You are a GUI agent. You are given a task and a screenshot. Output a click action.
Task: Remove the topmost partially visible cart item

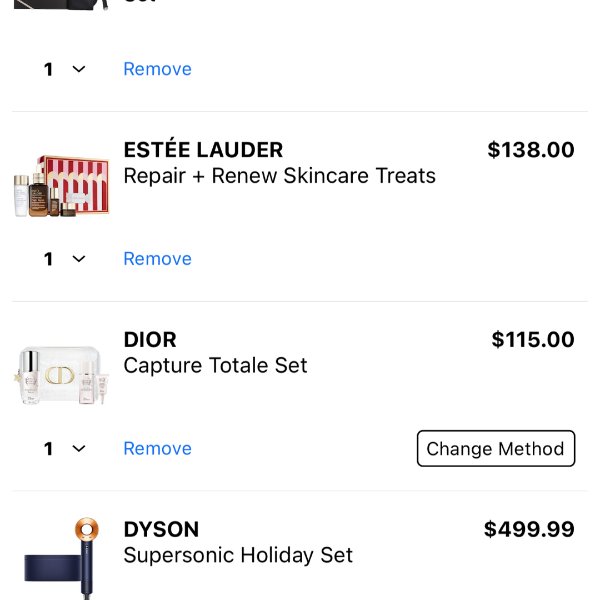coord(157,69)
